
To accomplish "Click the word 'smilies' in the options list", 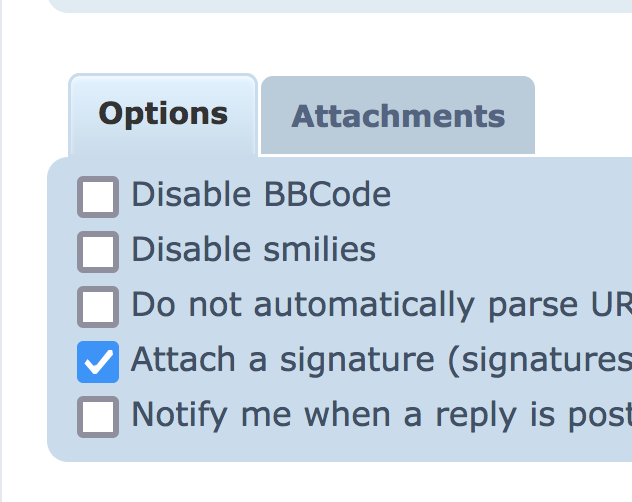I will [x=320, y=249].
